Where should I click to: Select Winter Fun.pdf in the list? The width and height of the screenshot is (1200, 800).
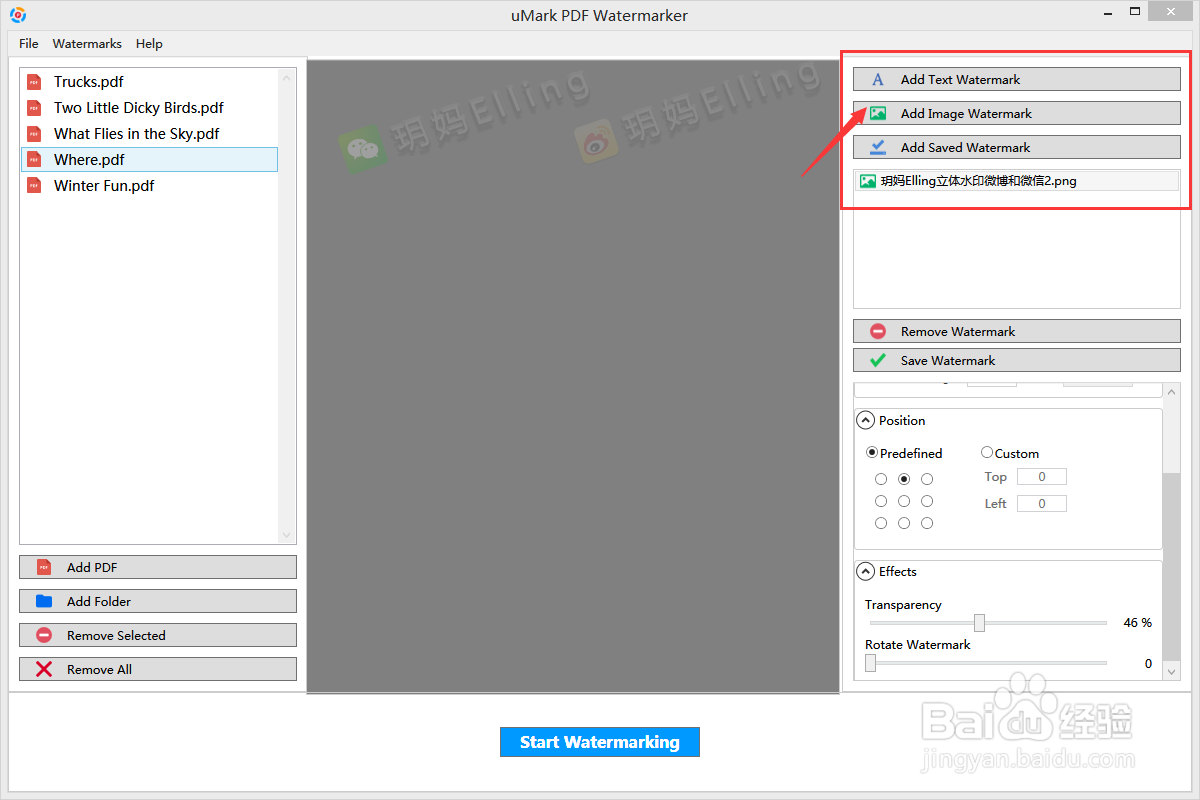tap(149, 186)
